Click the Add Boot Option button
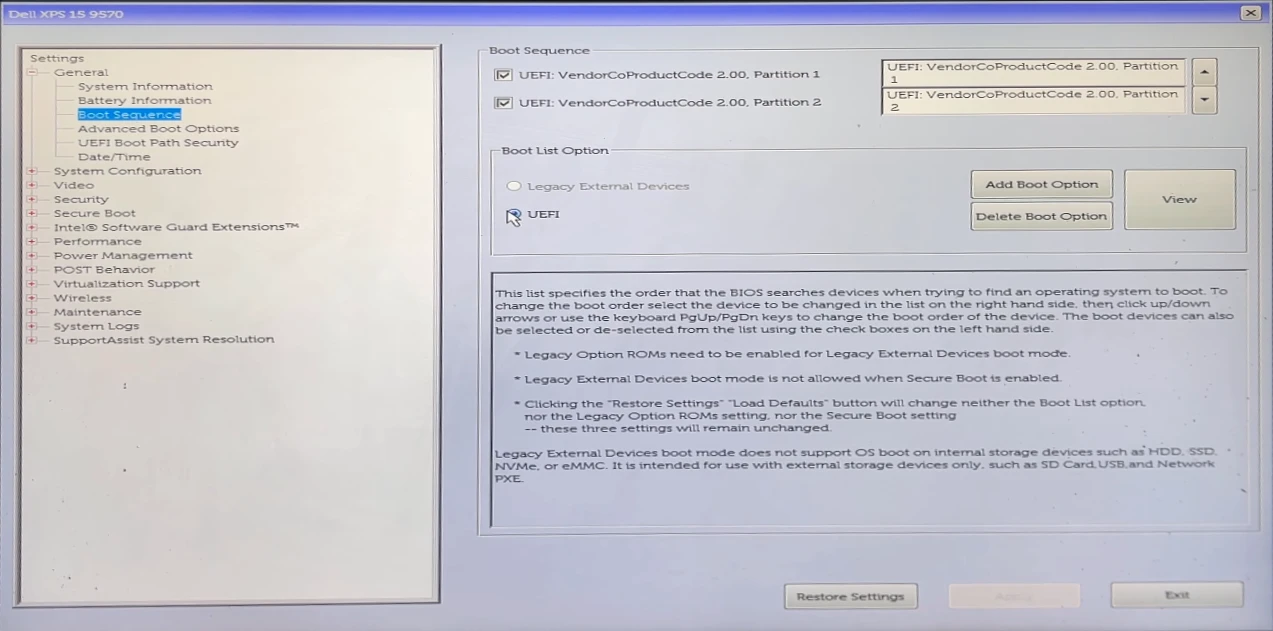This screenshot has width=1273, height=631. coord(1041,185)
